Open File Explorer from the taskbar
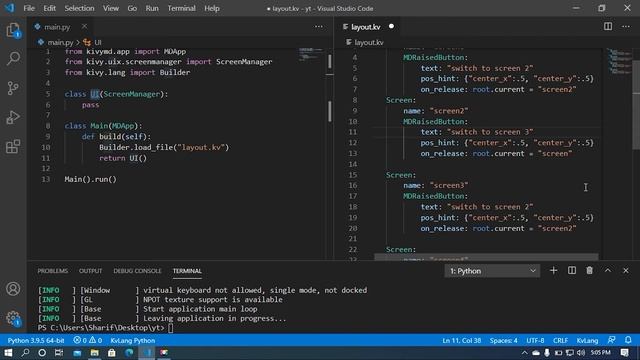Image resolution: width=640 pixels, height=360 pixels. (x=94, y=353)
